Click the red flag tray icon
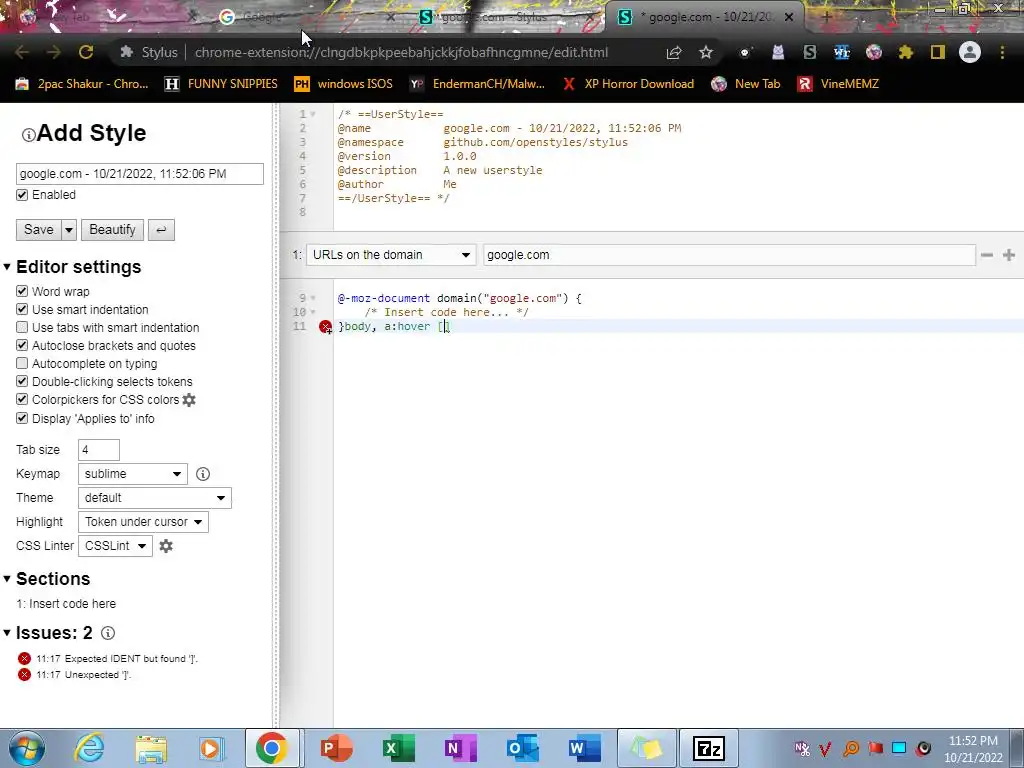The width and height of the screenshot is (1024, 768). 875,748
